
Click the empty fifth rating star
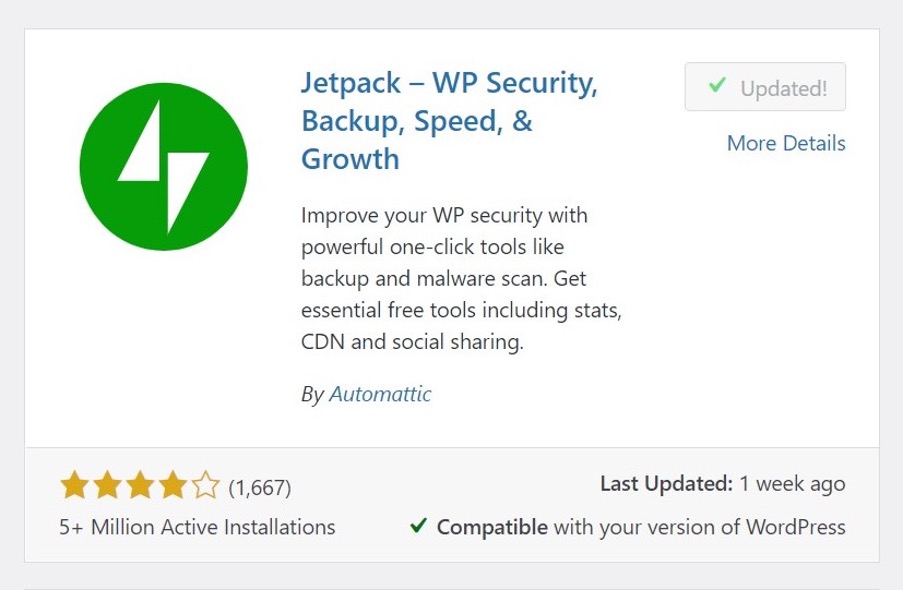[205, 487]
